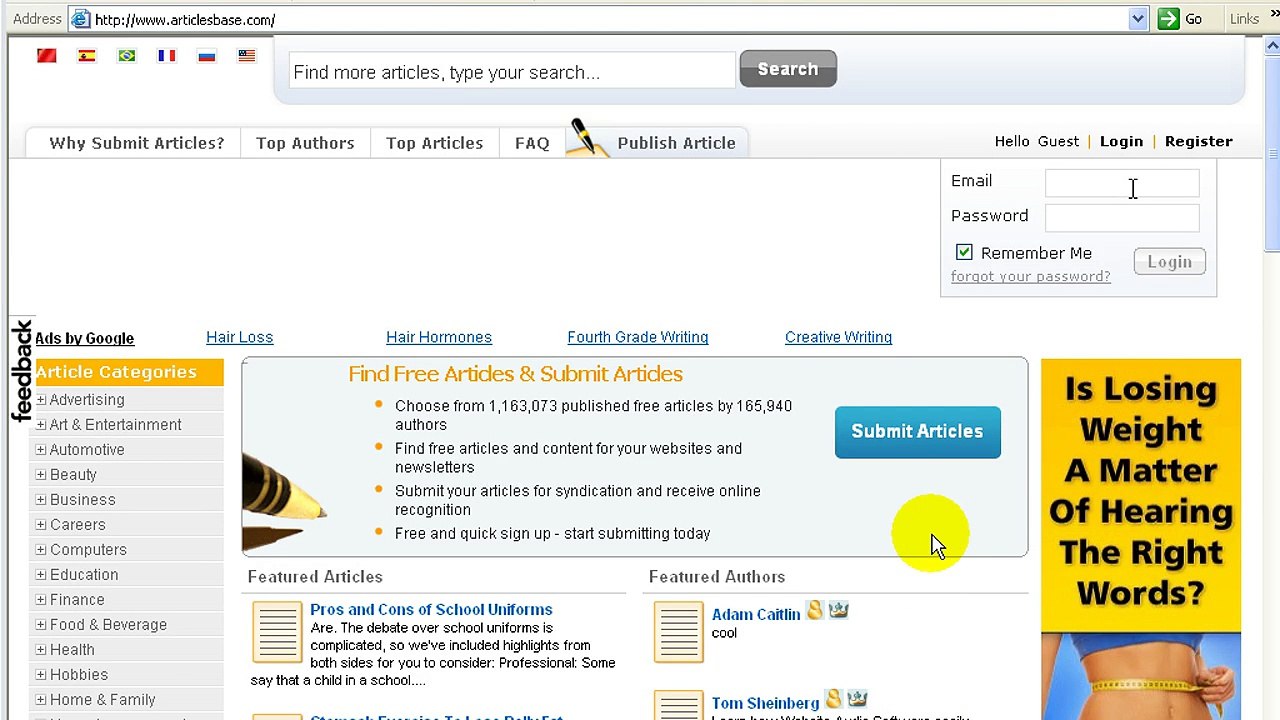Open the Top Articles tab
The height and width of the screenshot is (720, 1280).
point(434,143)
